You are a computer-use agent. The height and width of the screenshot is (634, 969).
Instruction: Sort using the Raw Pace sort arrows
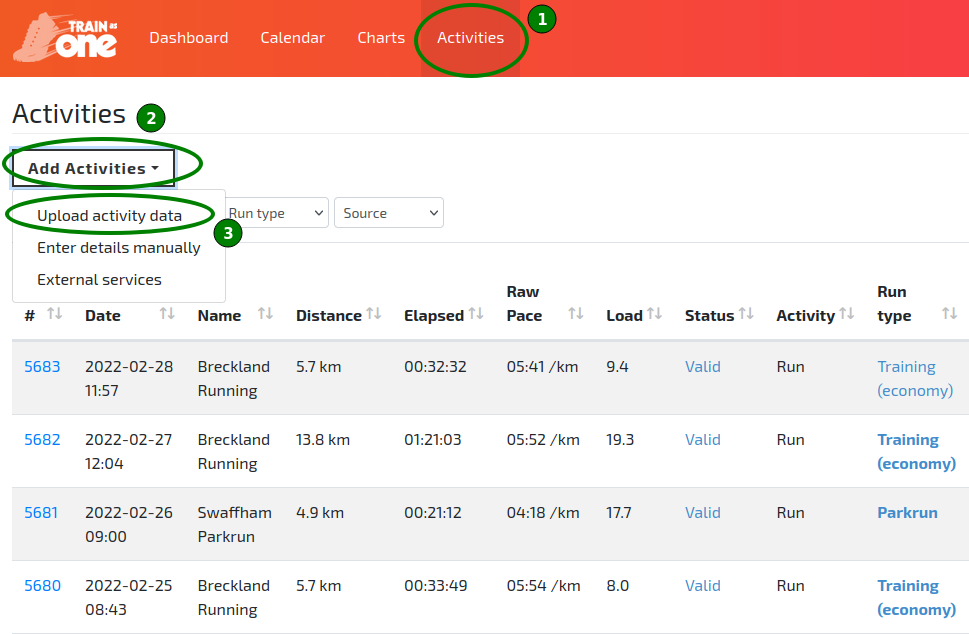[577, 315]
